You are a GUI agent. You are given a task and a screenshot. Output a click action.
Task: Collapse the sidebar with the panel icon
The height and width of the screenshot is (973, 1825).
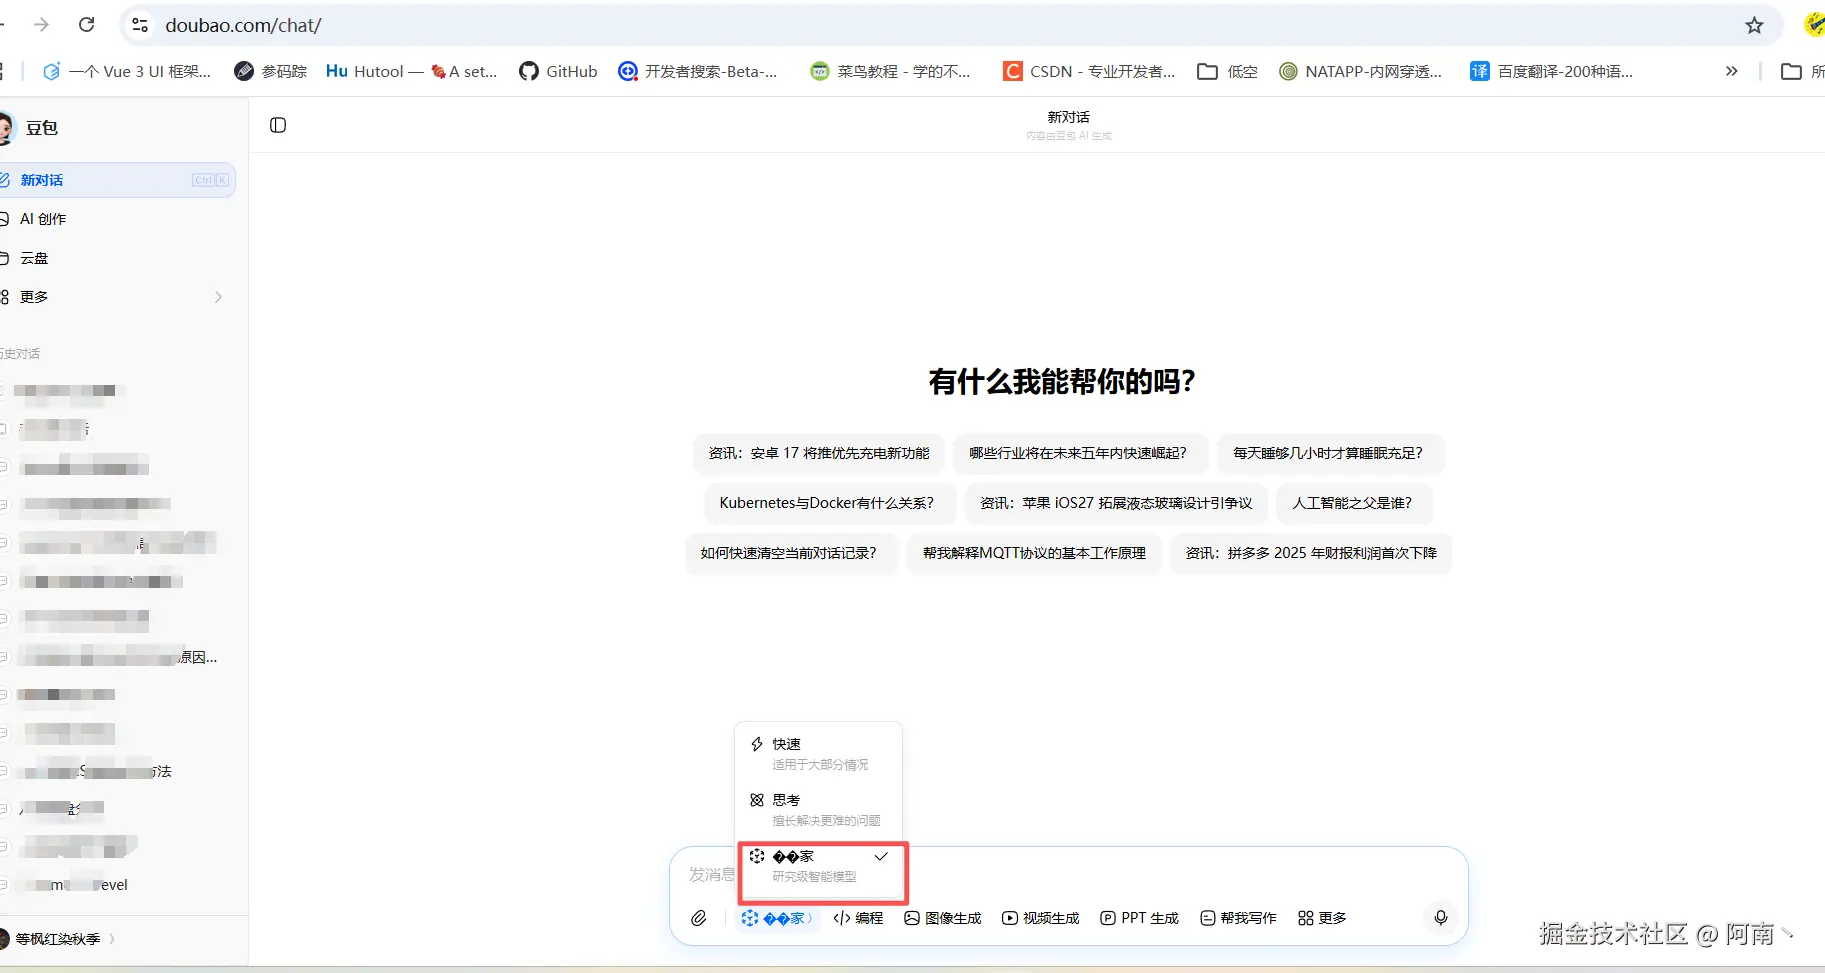coord(277,124)
